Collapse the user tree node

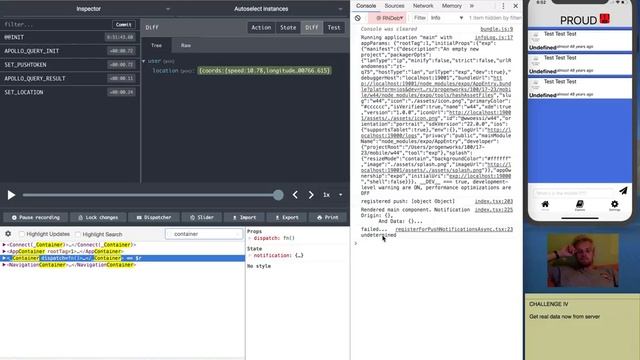144,61
